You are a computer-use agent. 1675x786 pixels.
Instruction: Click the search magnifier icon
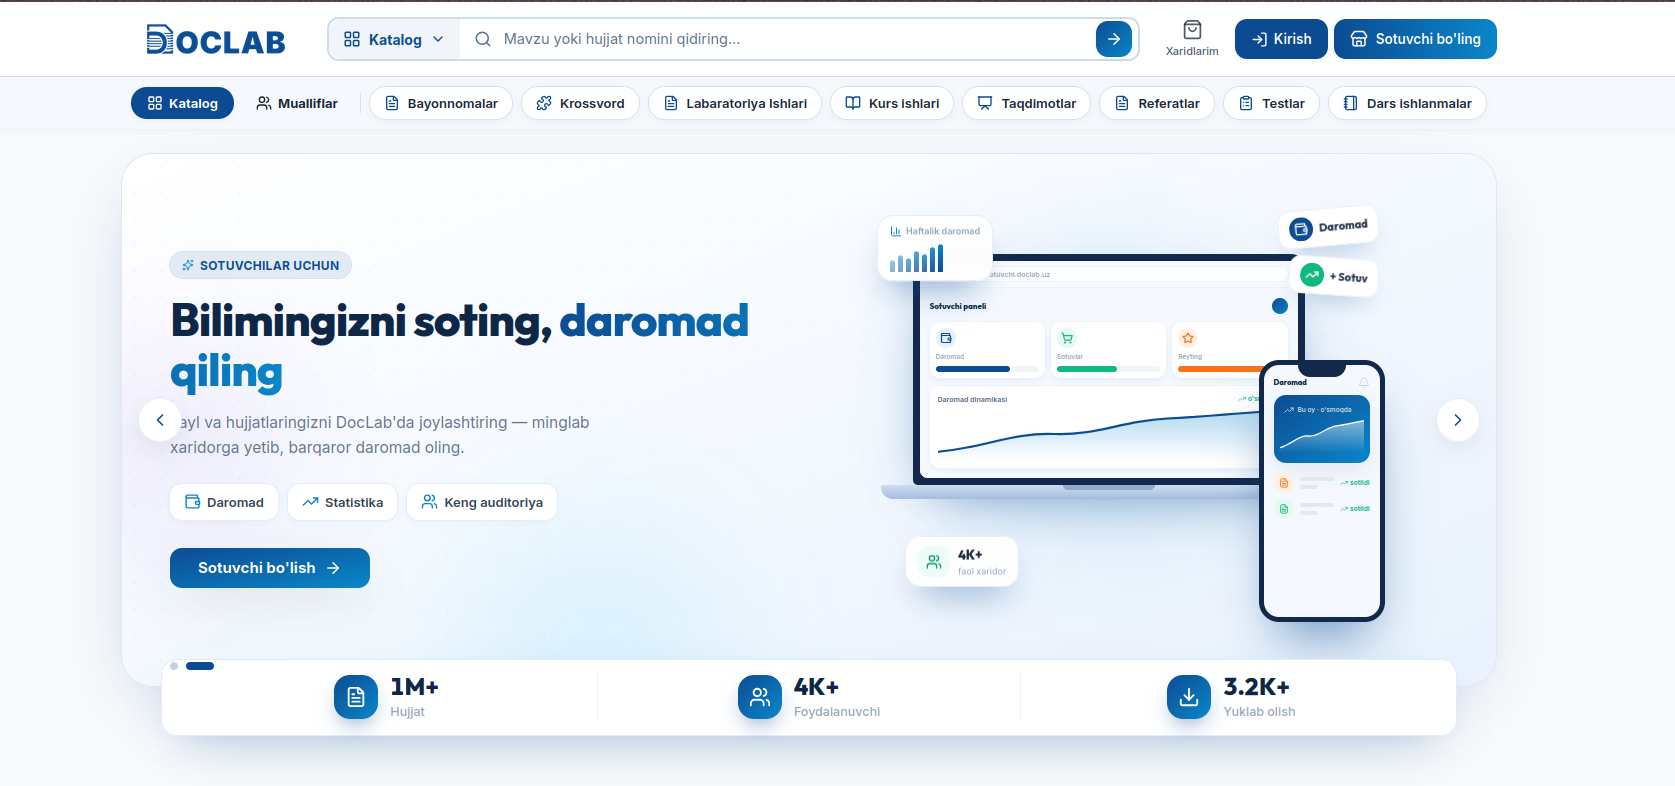point(483,39)
